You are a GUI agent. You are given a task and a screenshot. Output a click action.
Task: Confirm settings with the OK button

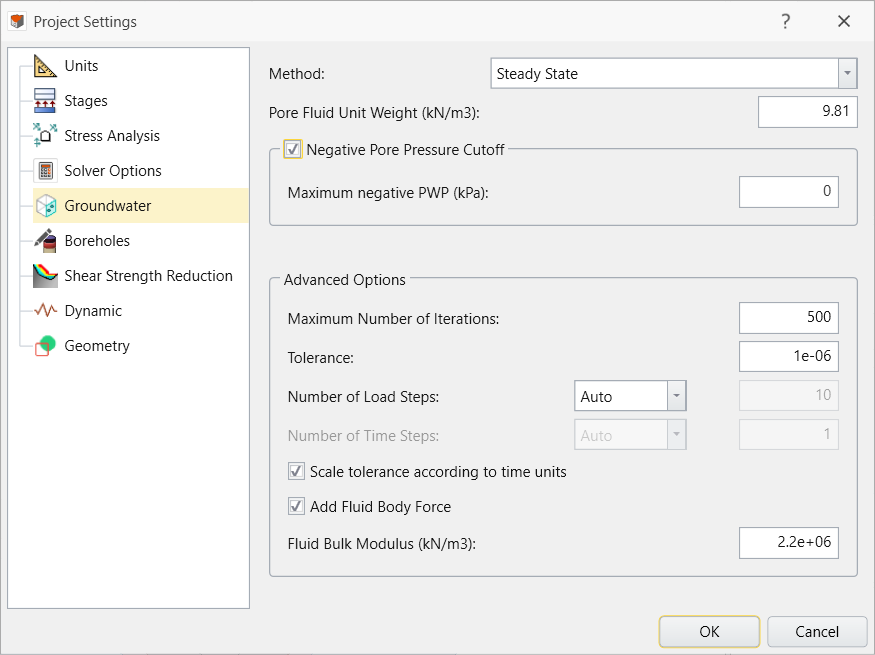pyautogui.click(x=709, y=632)
